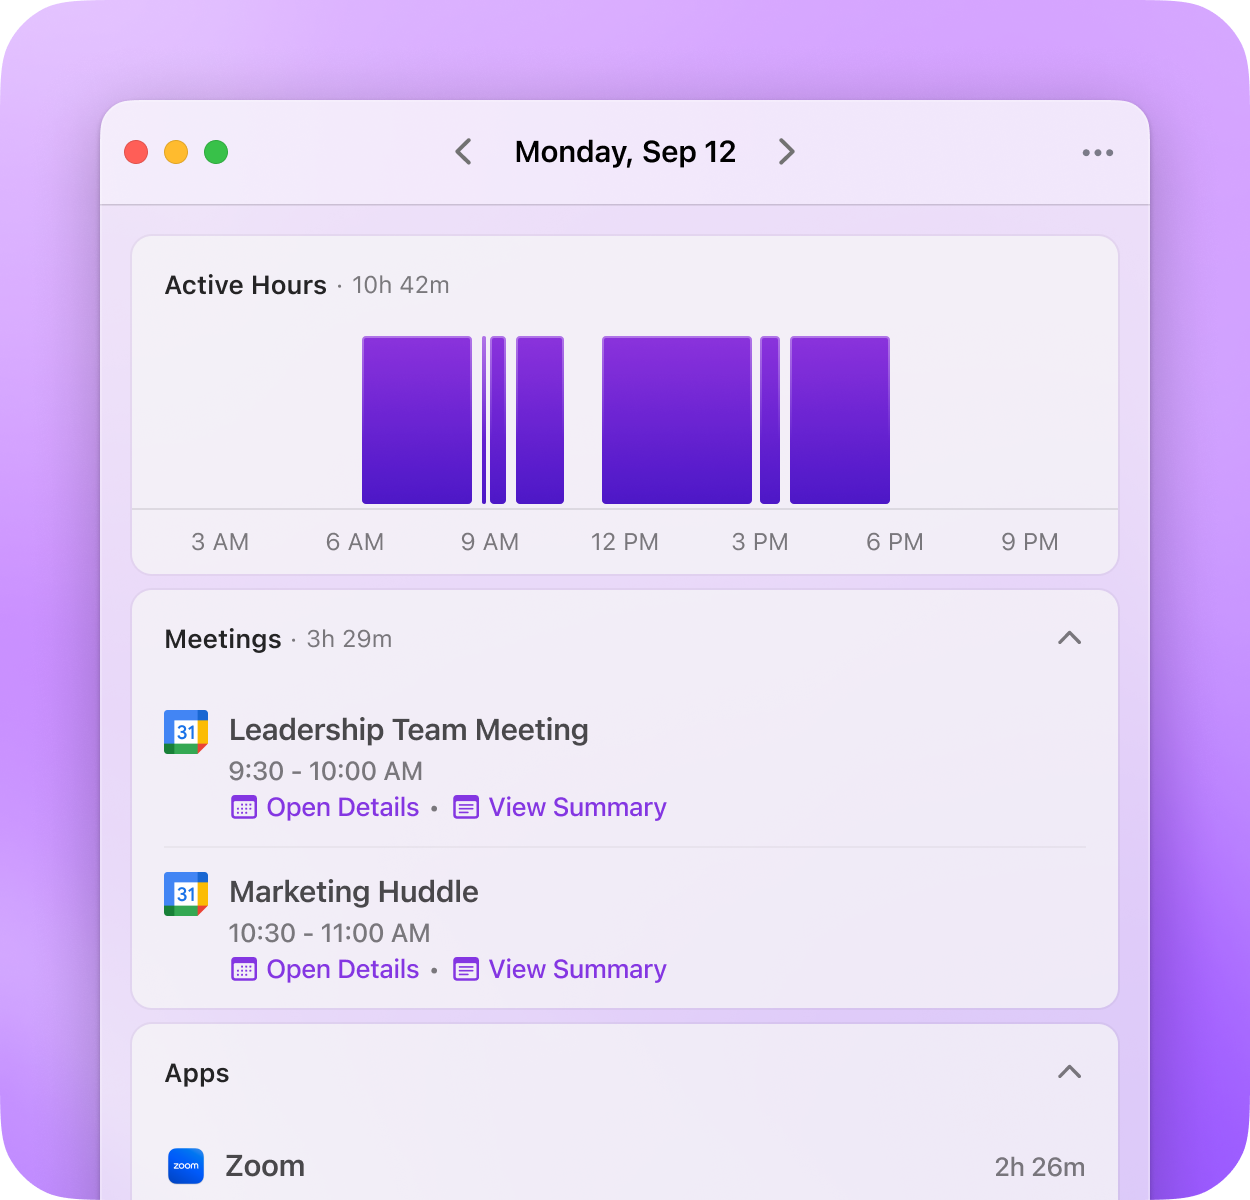Click summary icon under Marketing Huddle
This screenshot has height=1200, width=1250.
[466, 970]
